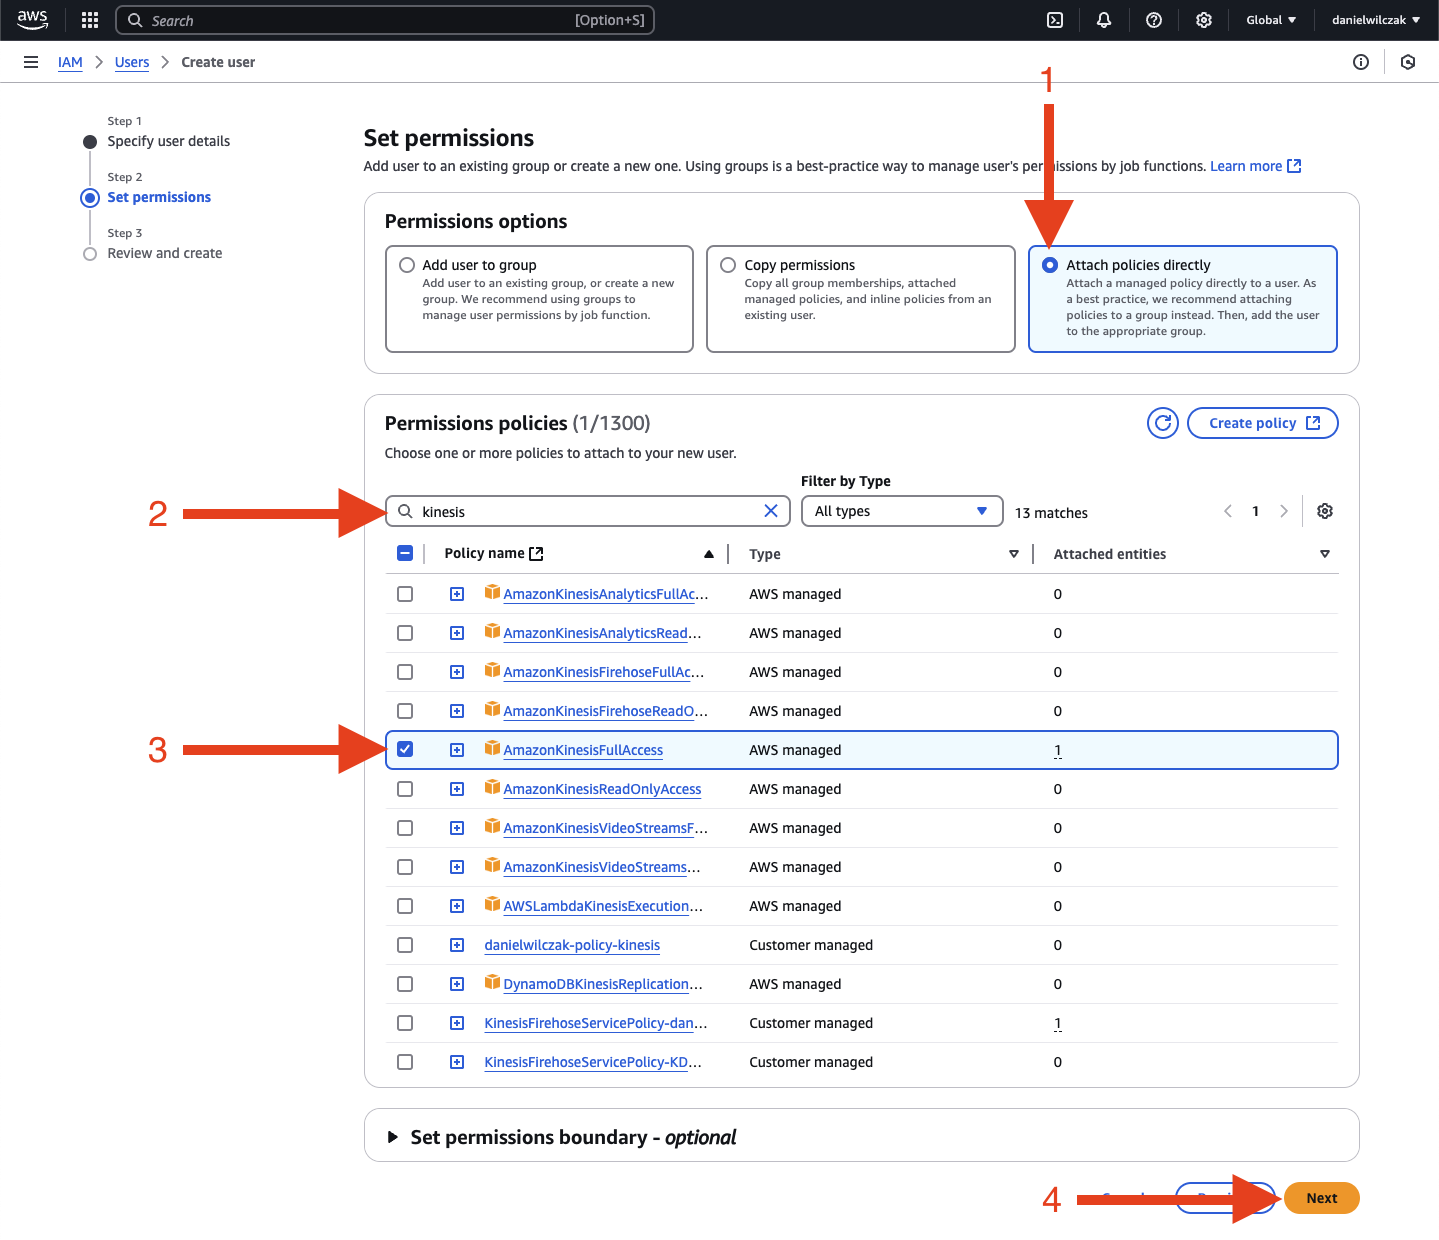1439x1240 pixels.
Task: Click the Next button
Action: [1321, 1198]
